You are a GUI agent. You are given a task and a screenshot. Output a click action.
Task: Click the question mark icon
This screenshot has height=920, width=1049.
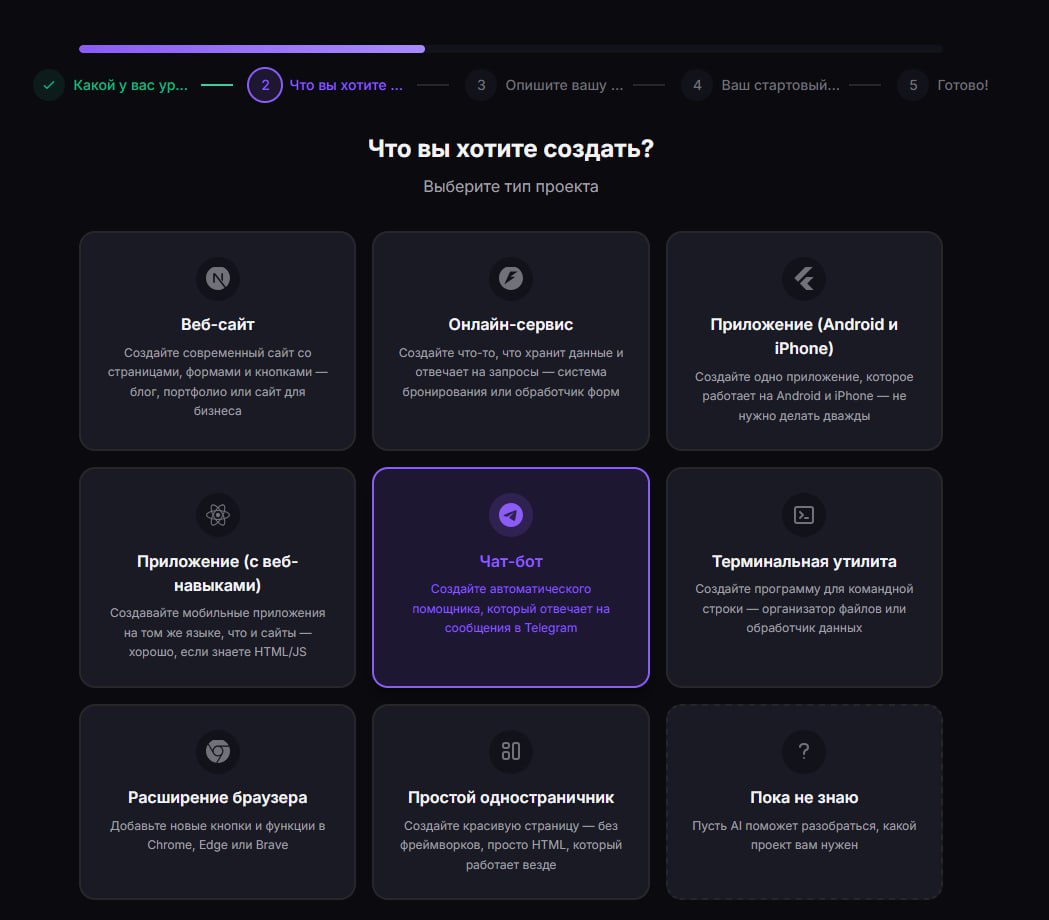click(x=804, y=751)
